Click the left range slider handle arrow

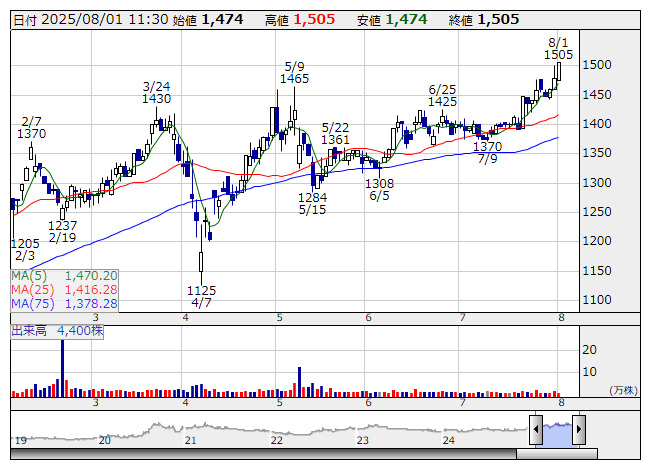[x=536, y=429]
